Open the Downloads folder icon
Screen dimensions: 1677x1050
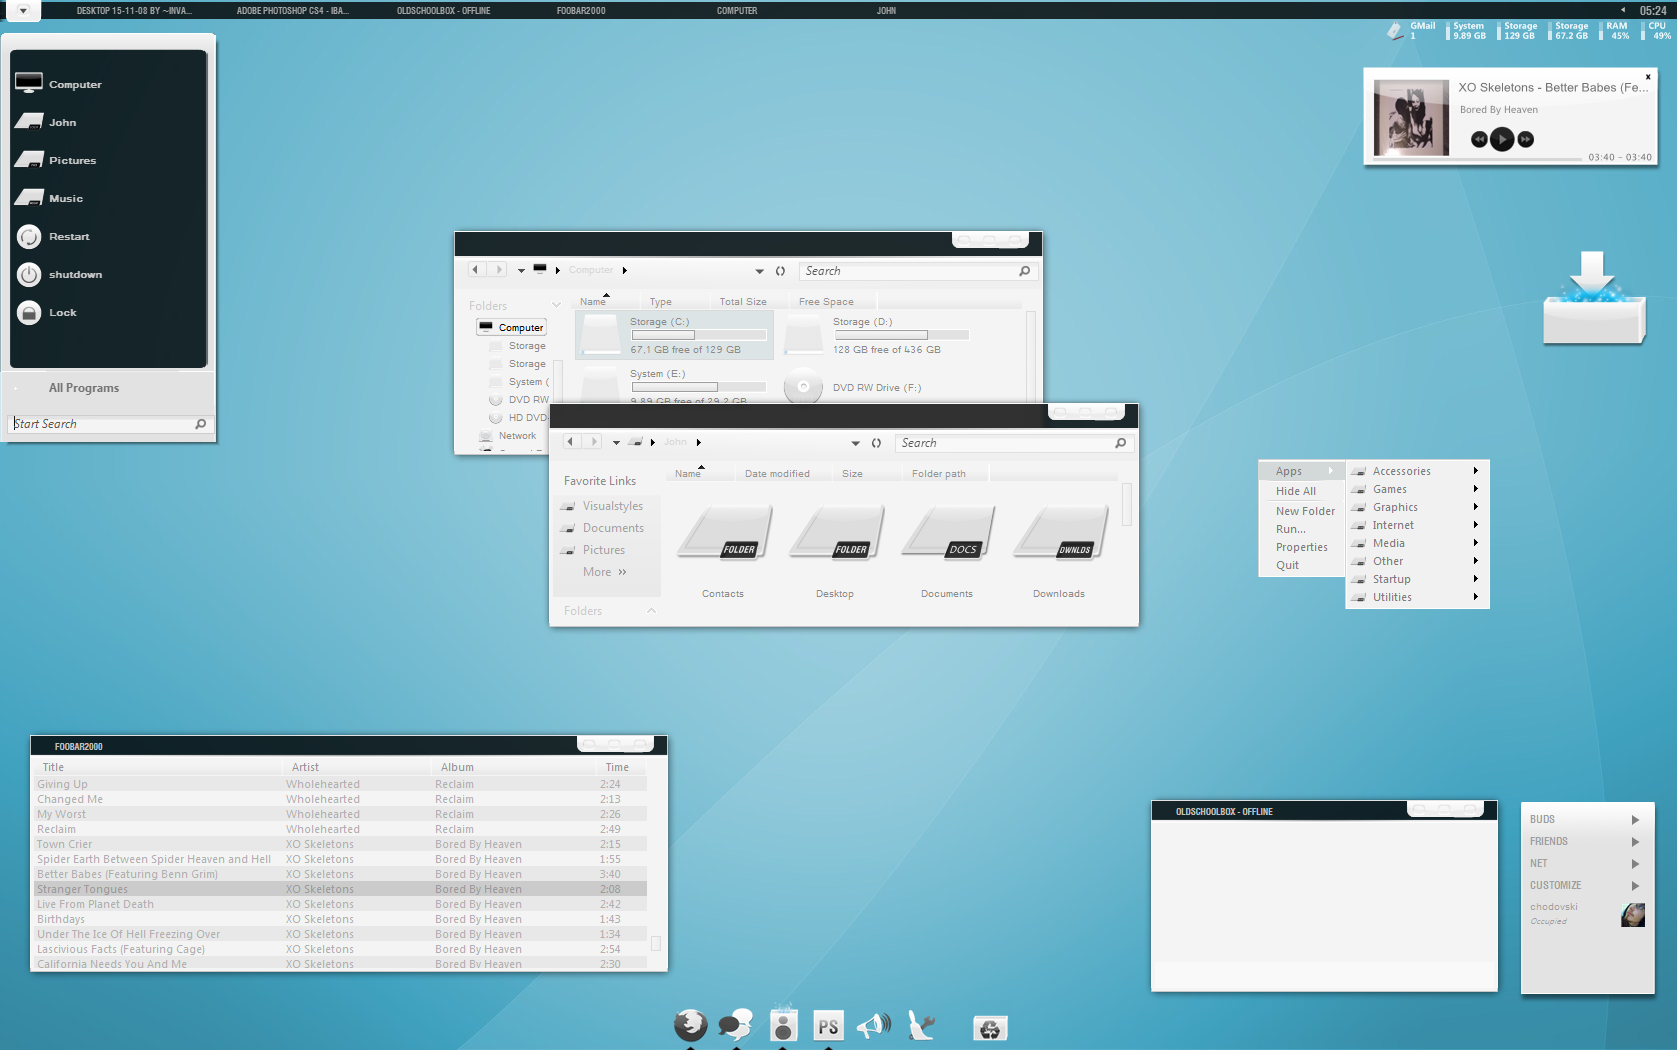[x=1061, y=532]
